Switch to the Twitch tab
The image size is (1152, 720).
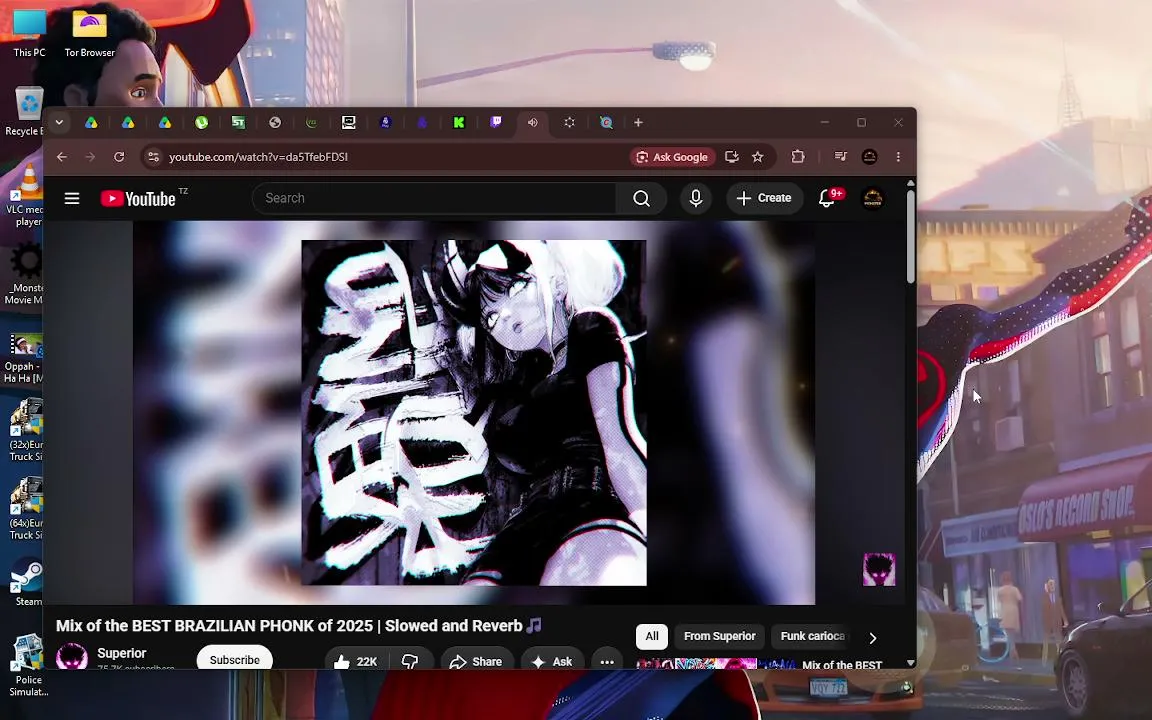pos(496,123)
